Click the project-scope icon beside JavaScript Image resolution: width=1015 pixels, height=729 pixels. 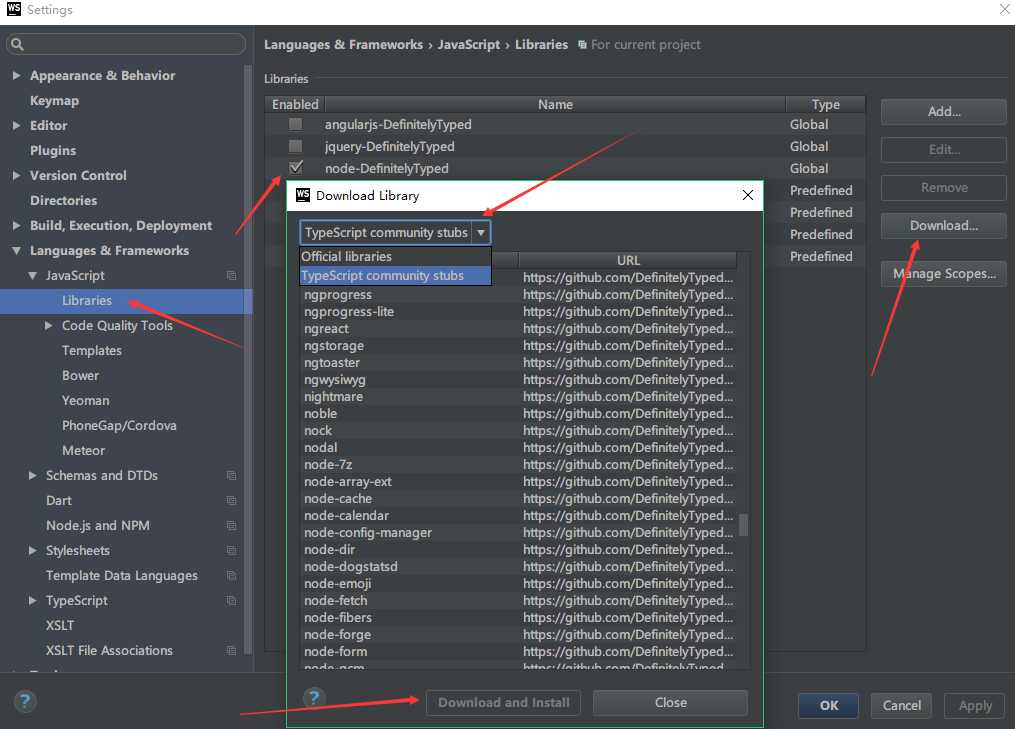click(x=231, y=276)
